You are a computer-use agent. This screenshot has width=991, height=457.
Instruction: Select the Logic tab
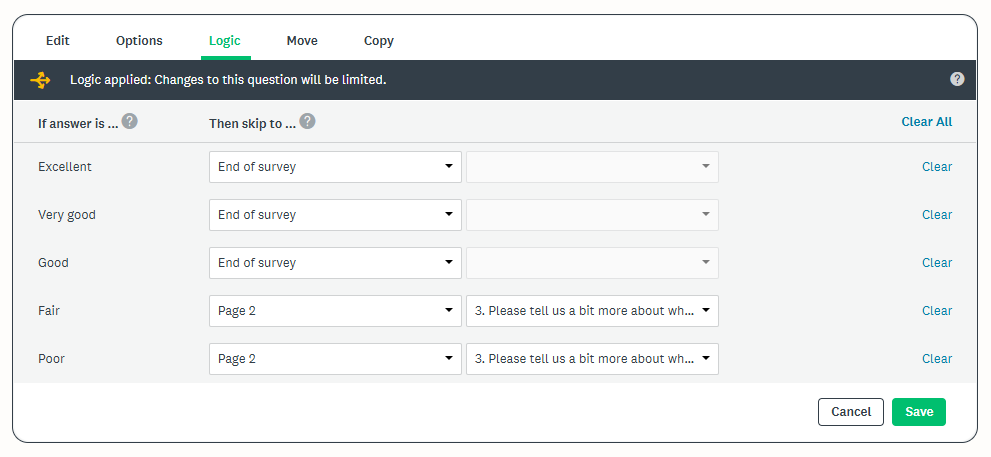[x=225, y=40]
